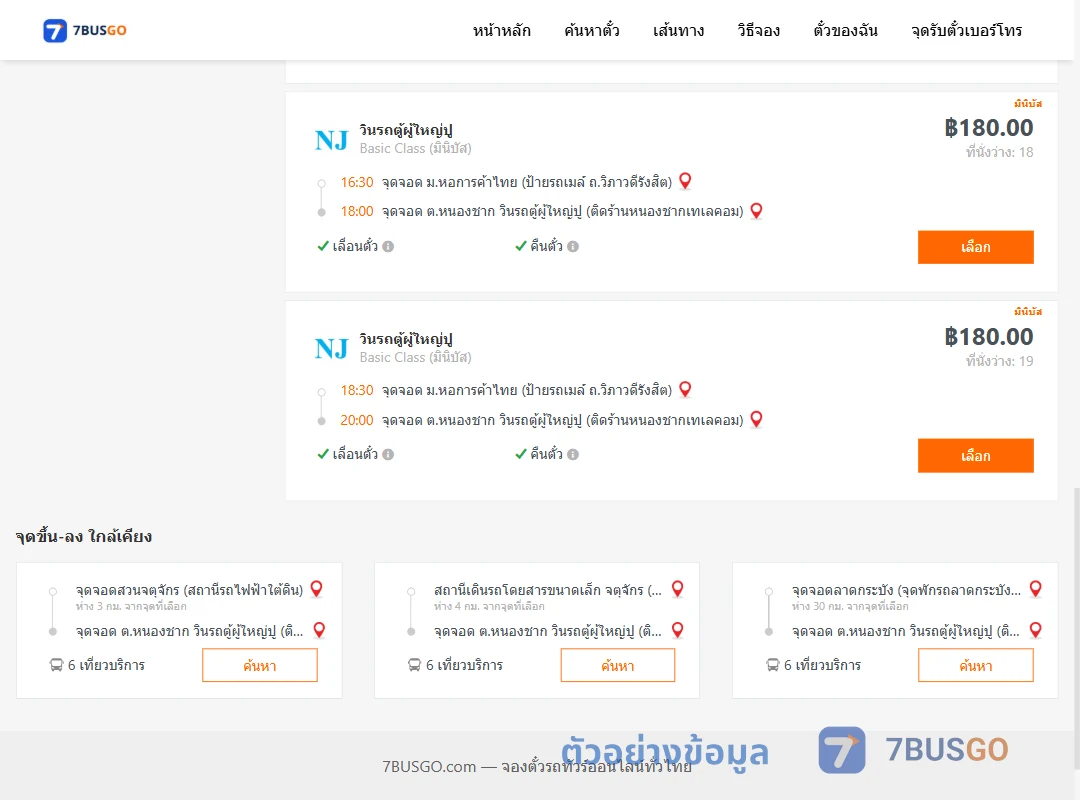Click ที่นั่งว่าง: 19 seat count
Viewport: 1080px width, 800px height.
coord(999,361)
